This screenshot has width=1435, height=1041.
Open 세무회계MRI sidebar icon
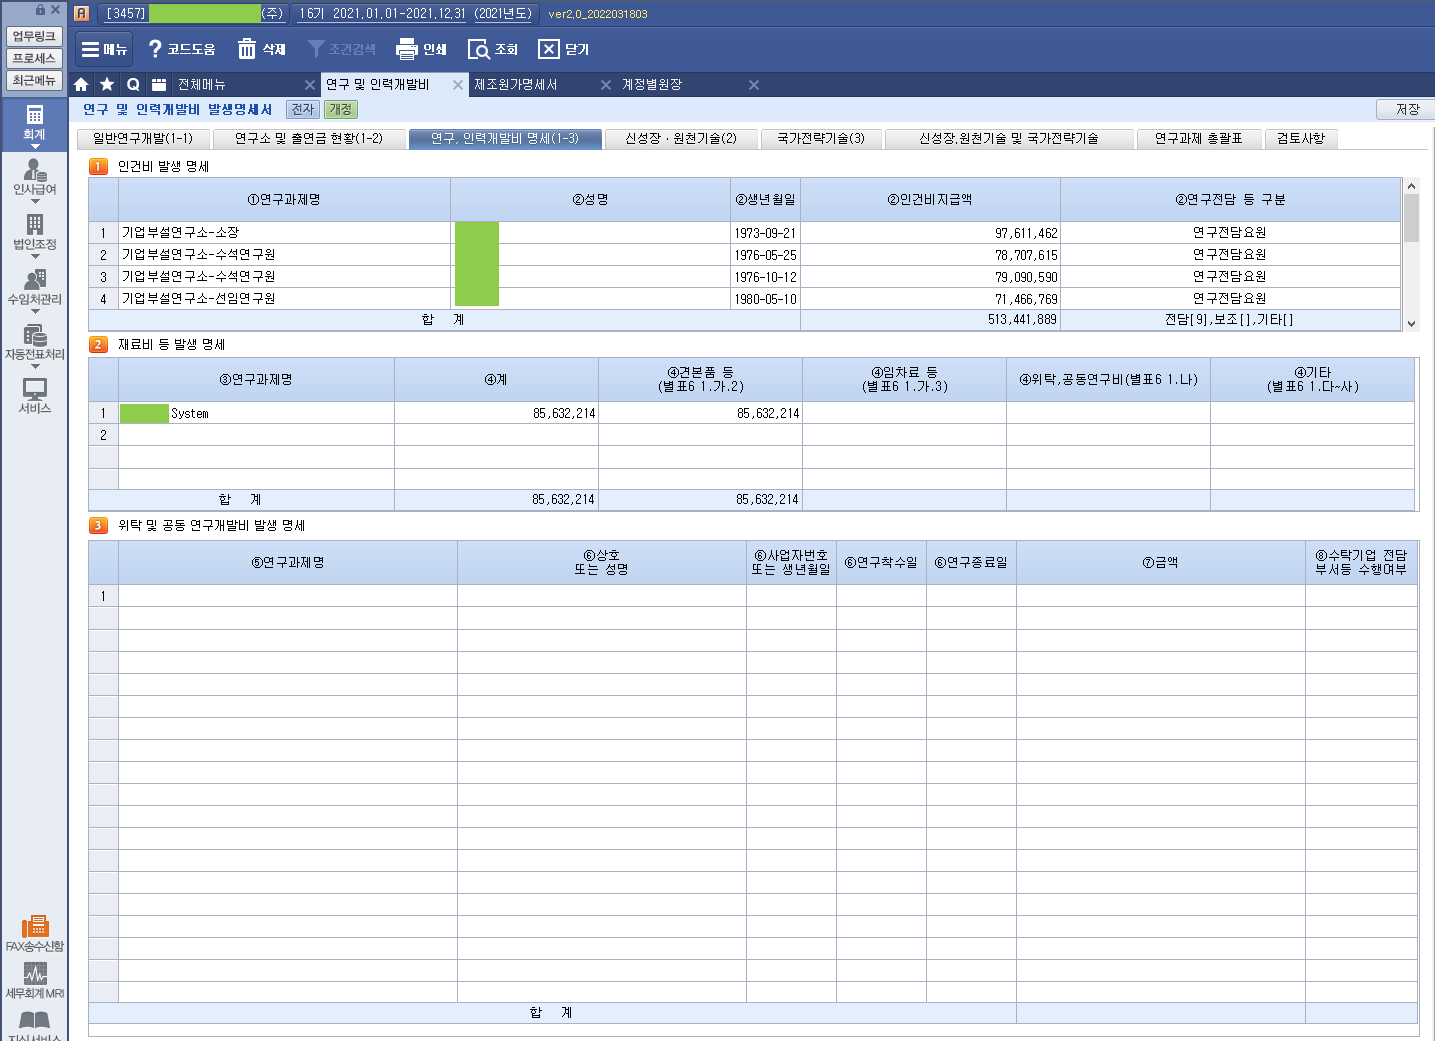35,974
